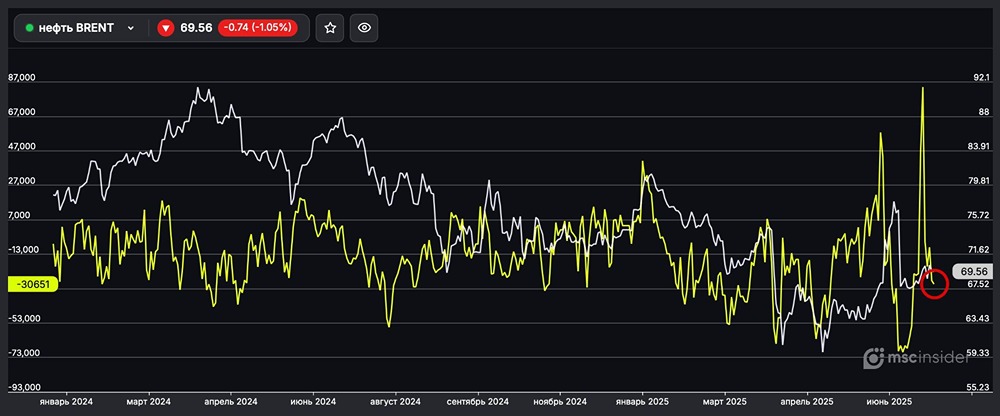Click the red down-triangle price direction icon
The width and height of the screenshot is (1000, 416).
coord(166,28)
